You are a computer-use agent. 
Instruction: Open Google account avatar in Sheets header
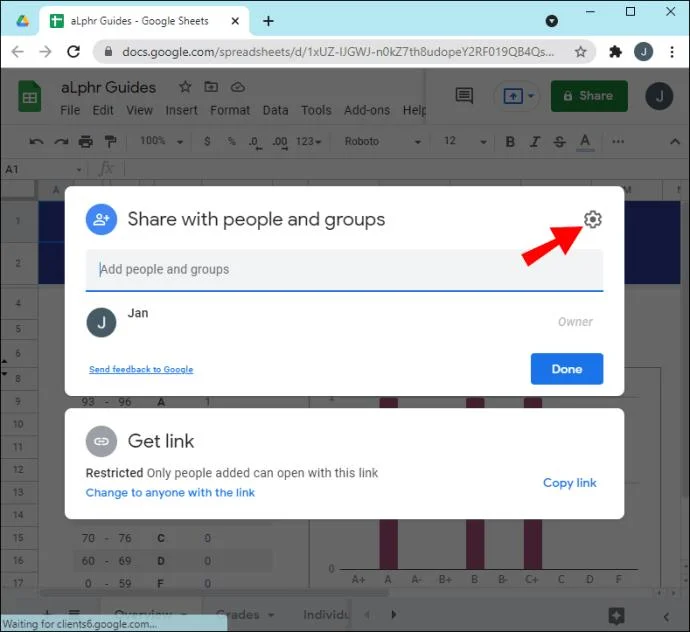[x=659, y=96]
